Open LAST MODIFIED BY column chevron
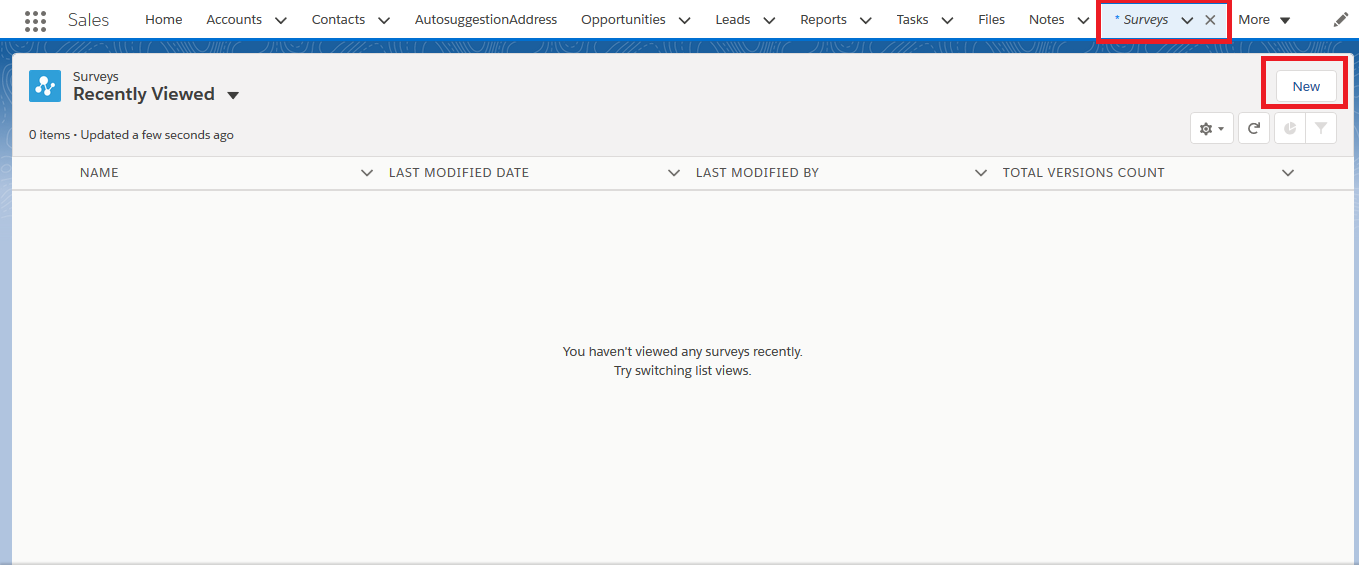The image size is (1359, 565). (x=981, y=173)
